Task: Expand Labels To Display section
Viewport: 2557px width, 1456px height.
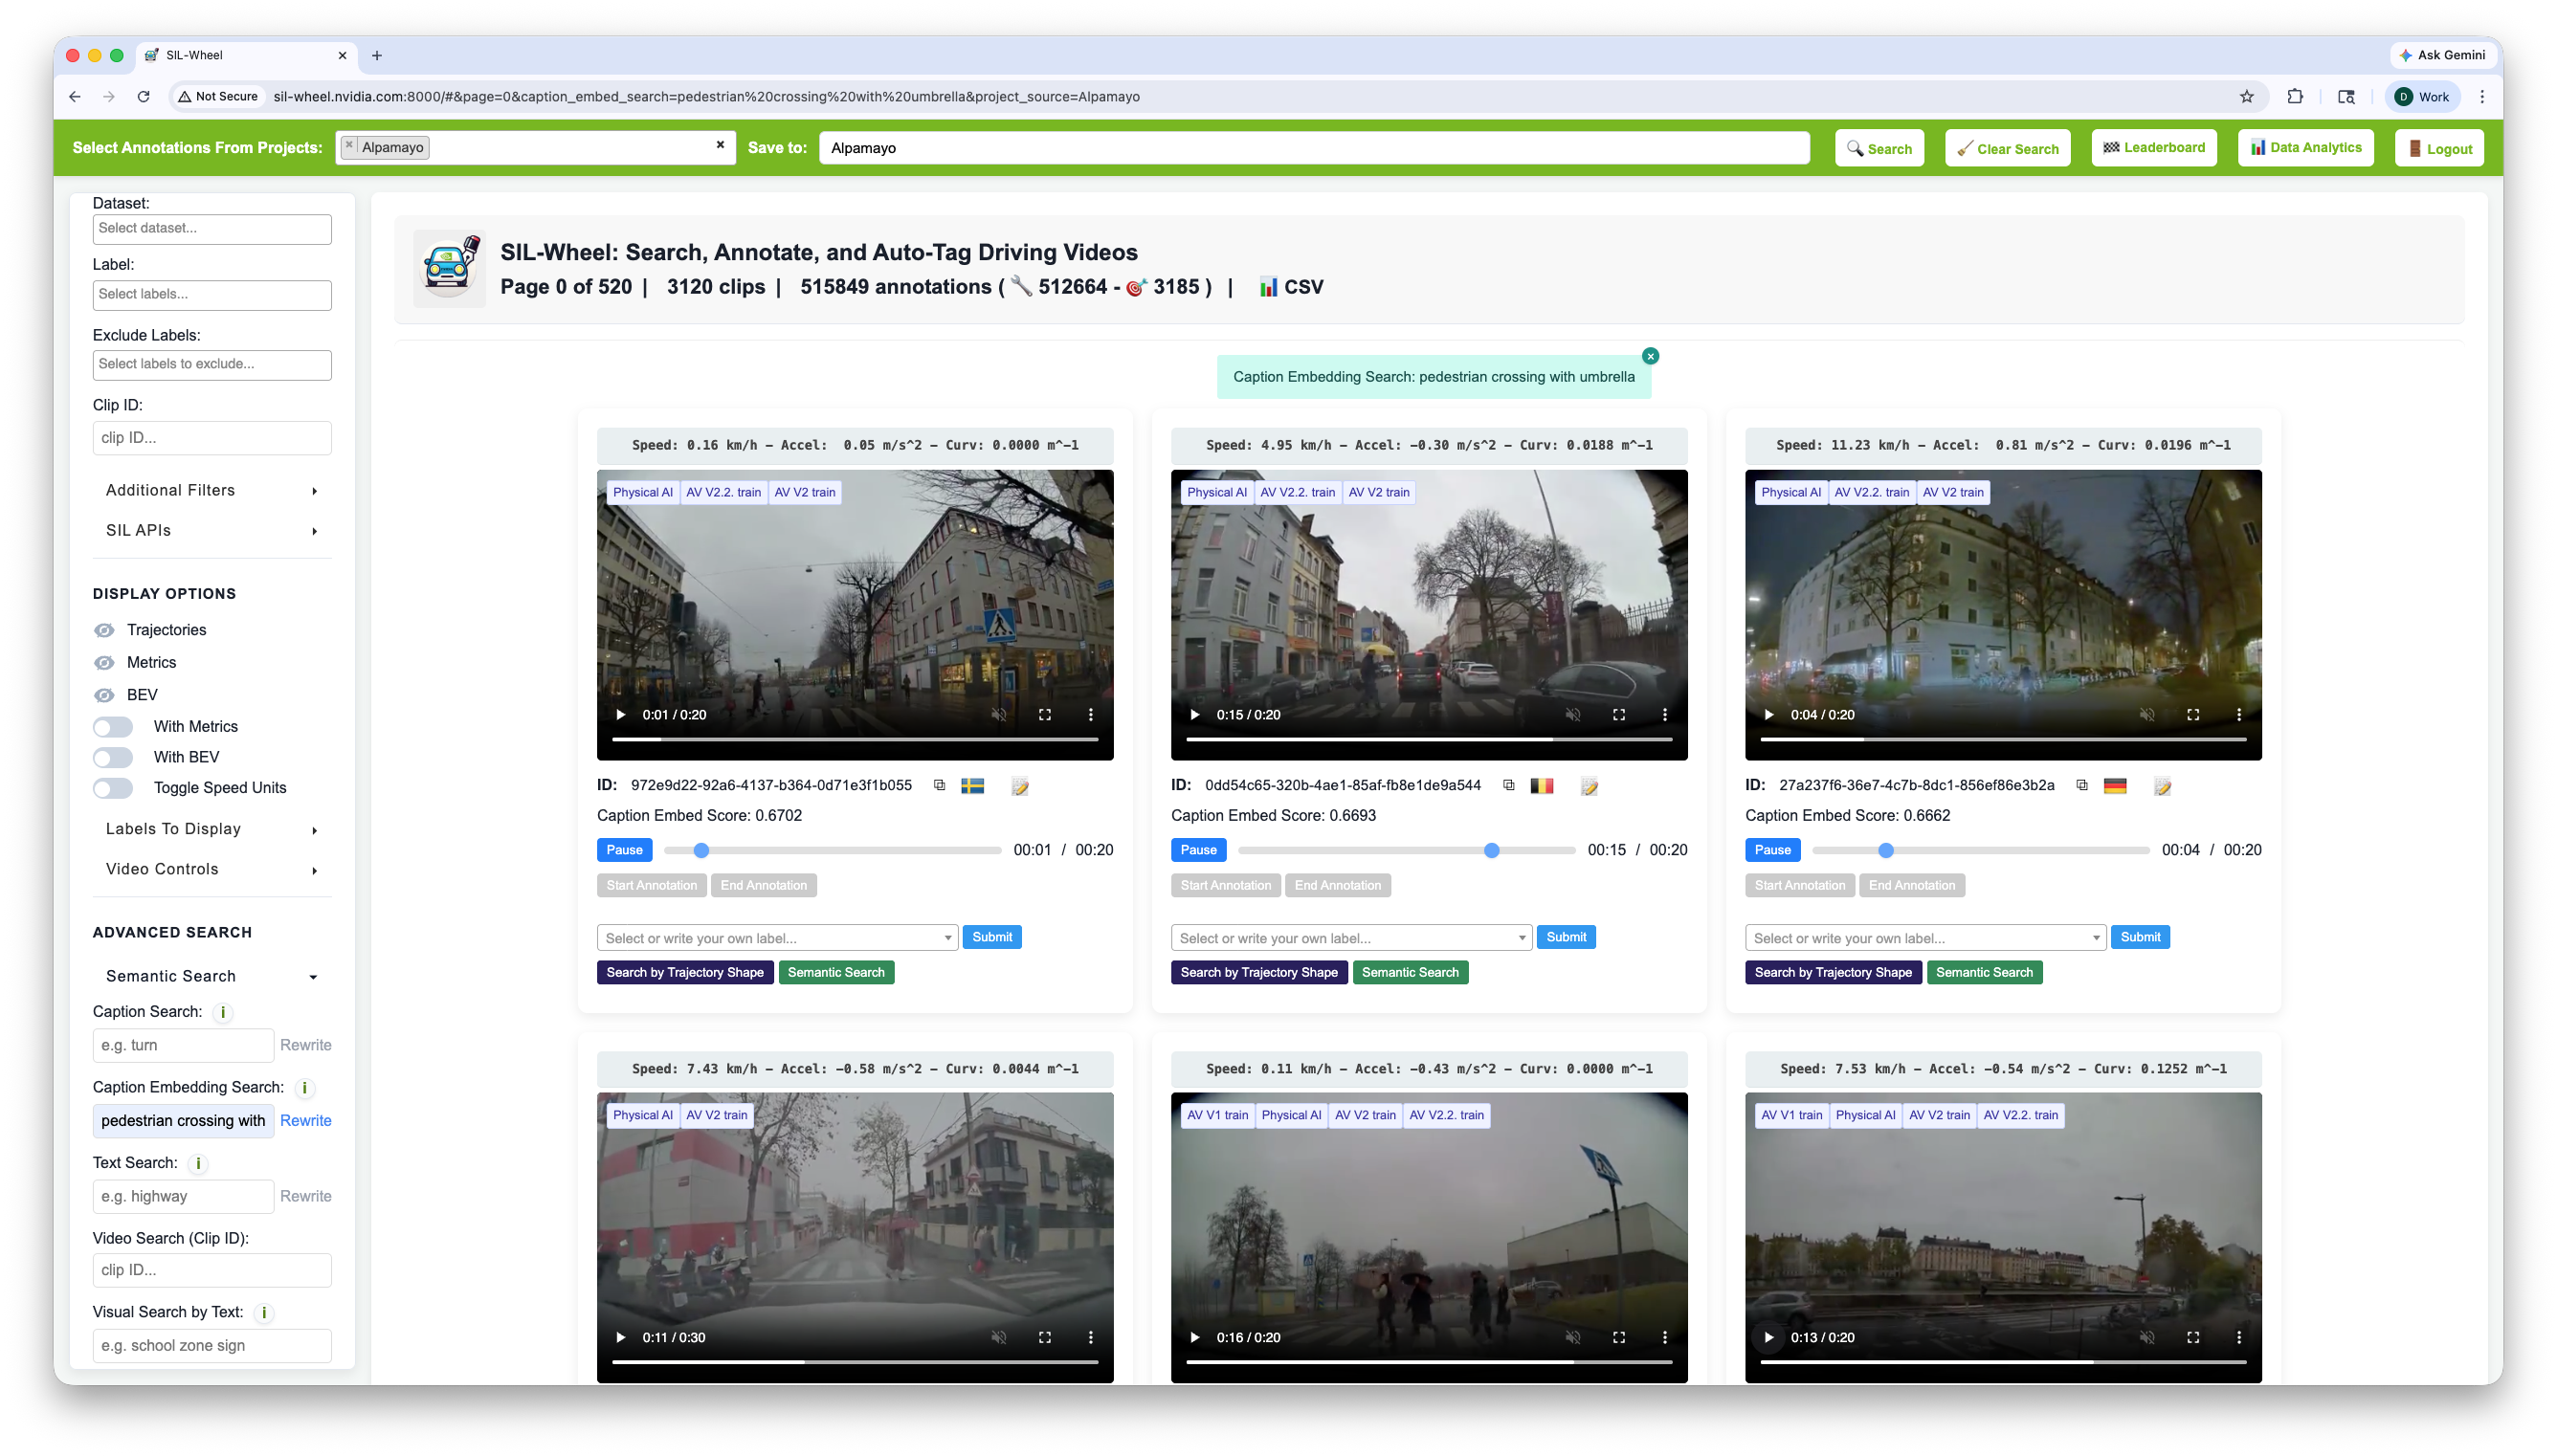Action: 212,830
